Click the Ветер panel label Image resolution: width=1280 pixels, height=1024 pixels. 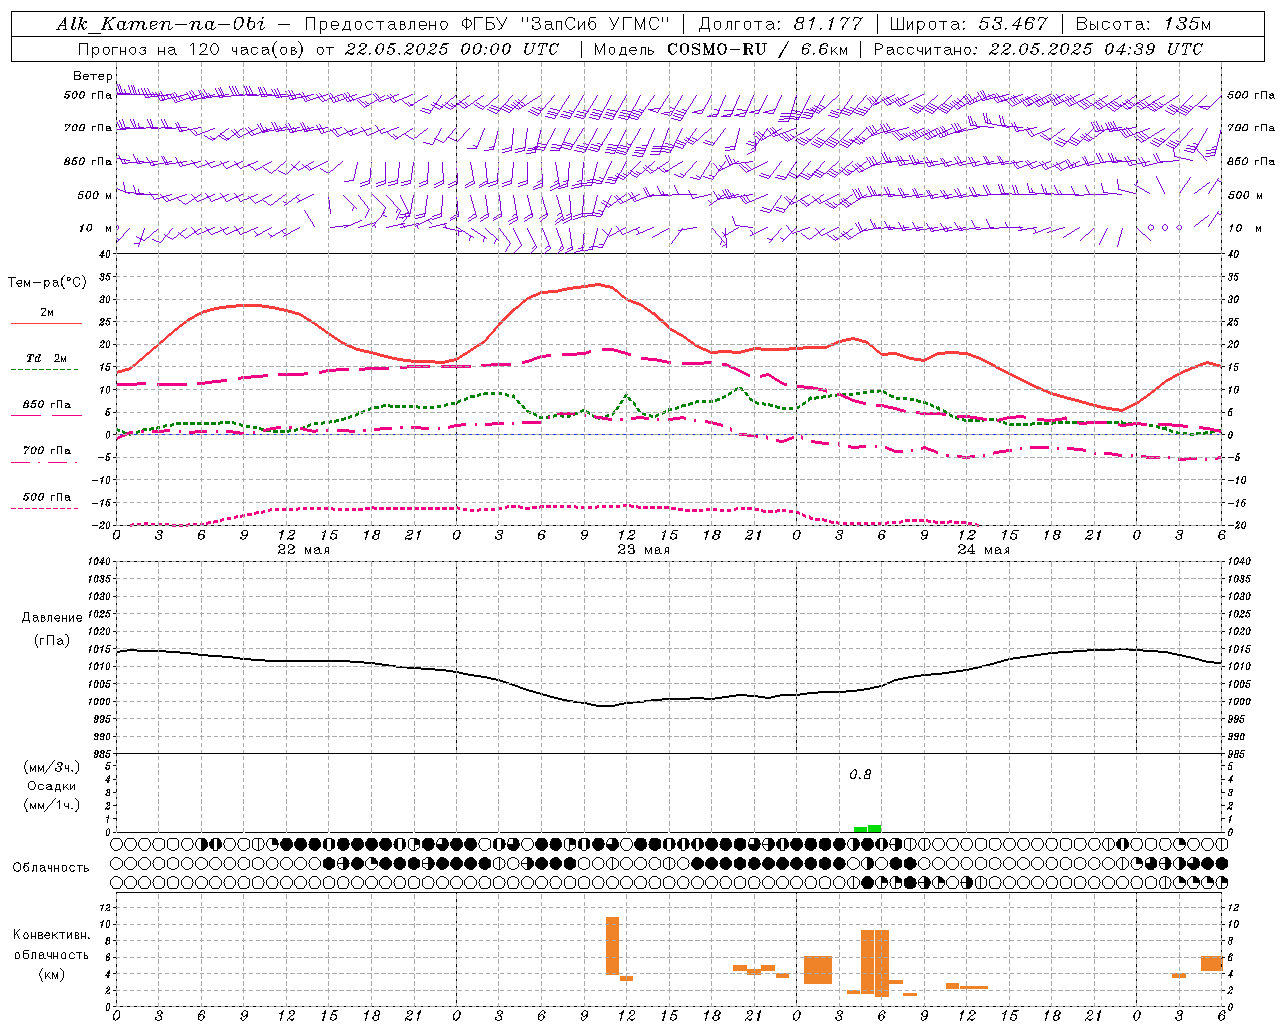(x=92, y=76)
